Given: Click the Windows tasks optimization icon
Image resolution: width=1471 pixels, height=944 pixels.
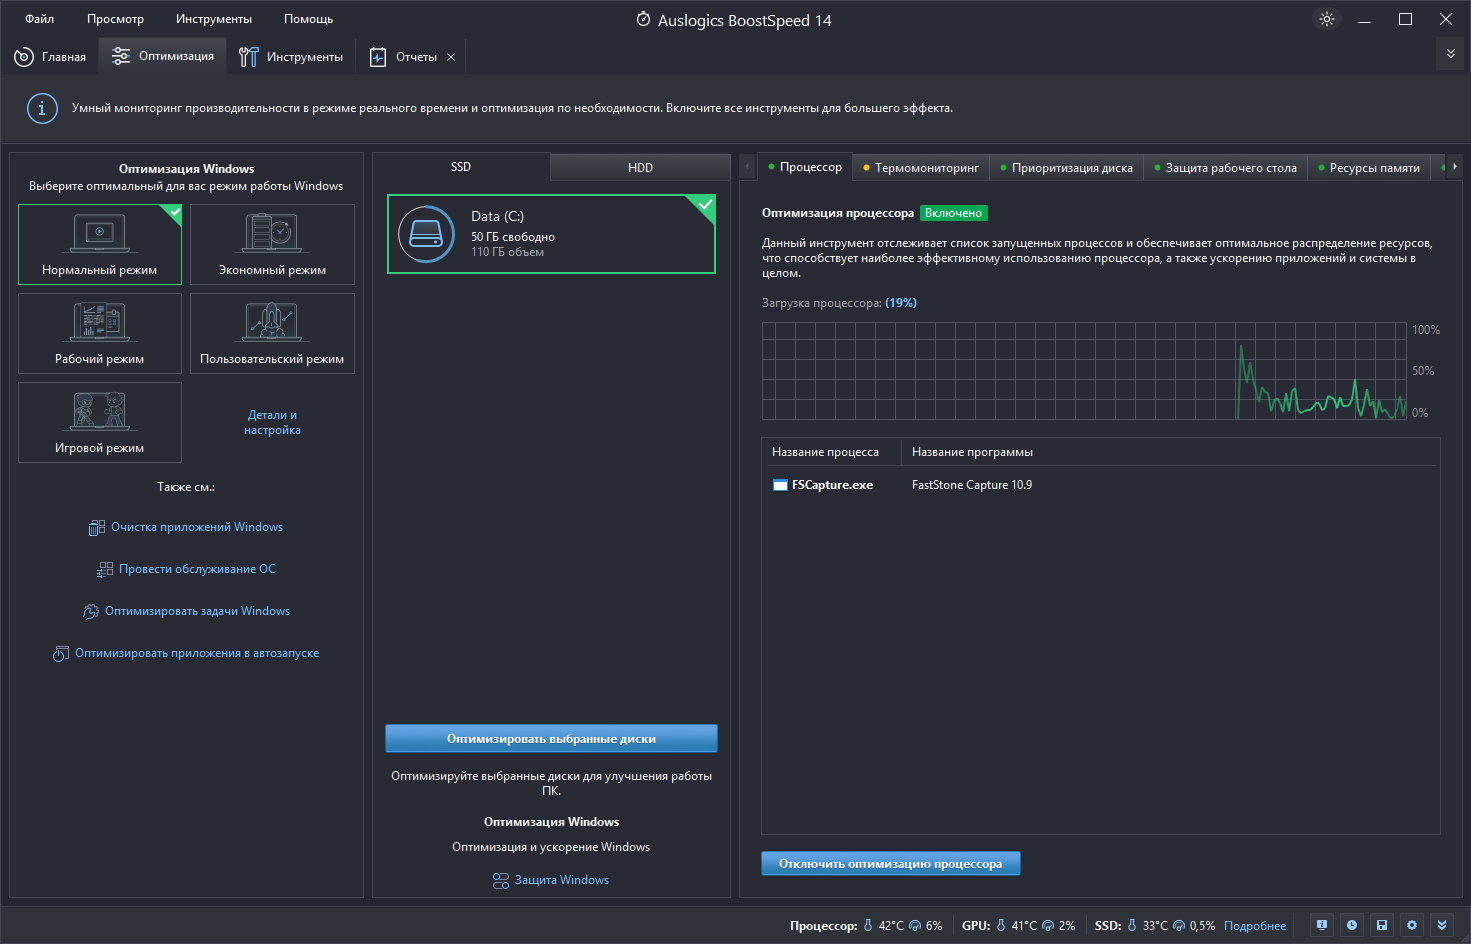Looking at the screenshot, I should point(91,611).
